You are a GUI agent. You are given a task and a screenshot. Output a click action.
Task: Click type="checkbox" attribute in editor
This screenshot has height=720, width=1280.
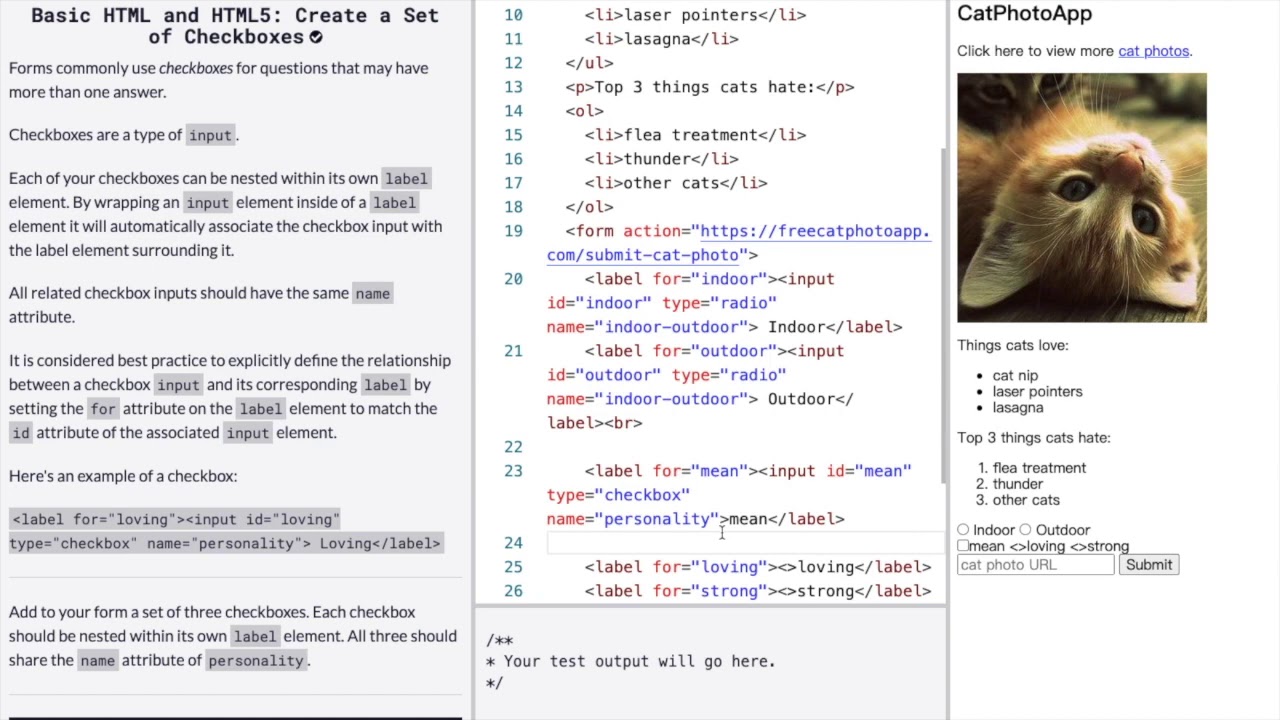pos(618,495)
